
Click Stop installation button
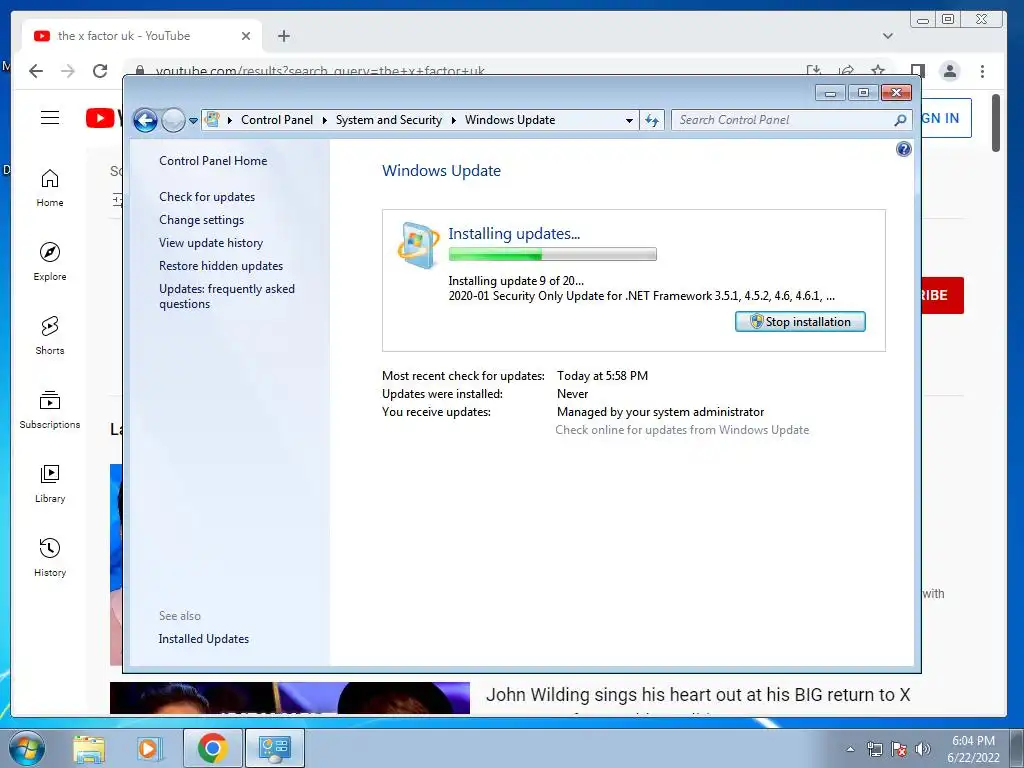pyautogui.click(x=800, y=321)
